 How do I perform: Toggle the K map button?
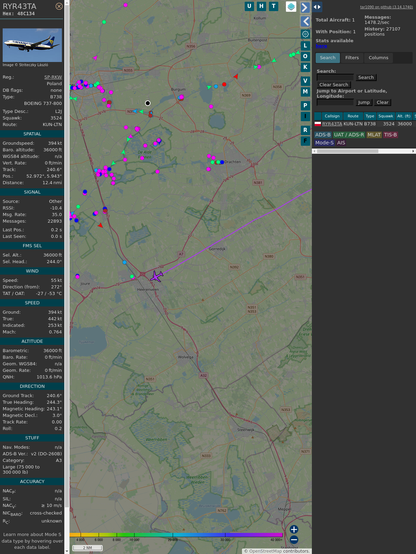(x=305, y=67)
